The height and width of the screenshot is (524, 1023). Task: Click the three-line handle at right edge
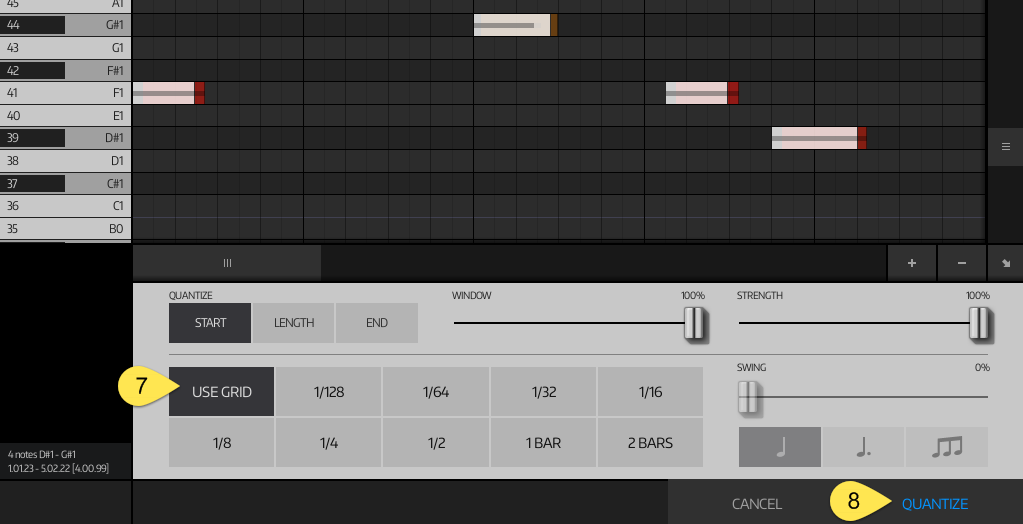pos(1005,146)
